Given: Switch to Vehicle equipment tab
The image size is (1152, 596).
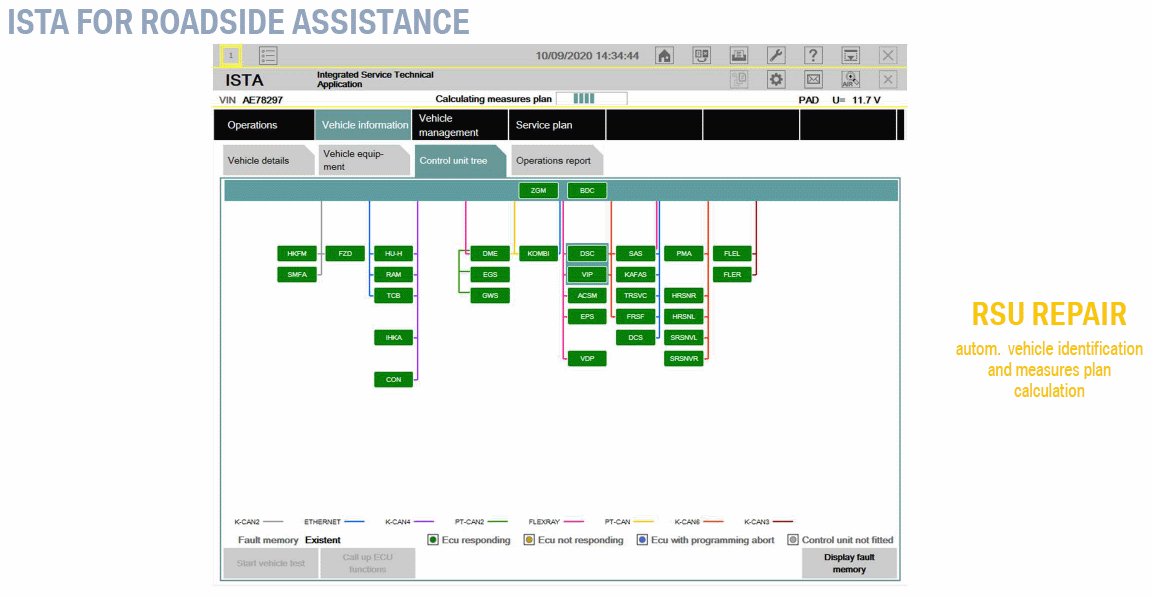Looking at the screenshot, I should 364,161.
